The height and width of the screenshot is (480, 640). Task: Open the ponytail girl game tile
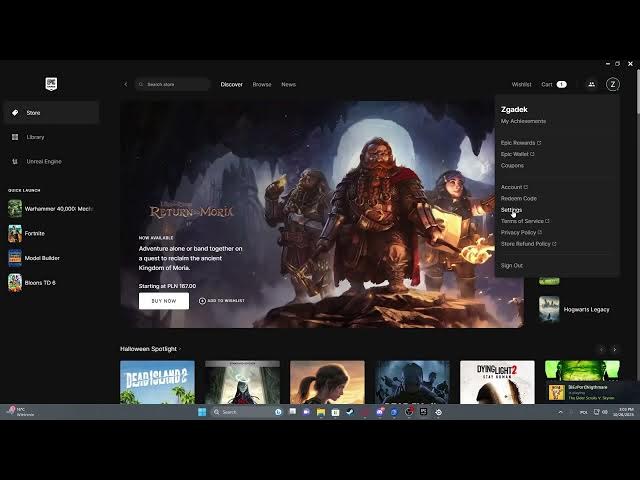327,382
